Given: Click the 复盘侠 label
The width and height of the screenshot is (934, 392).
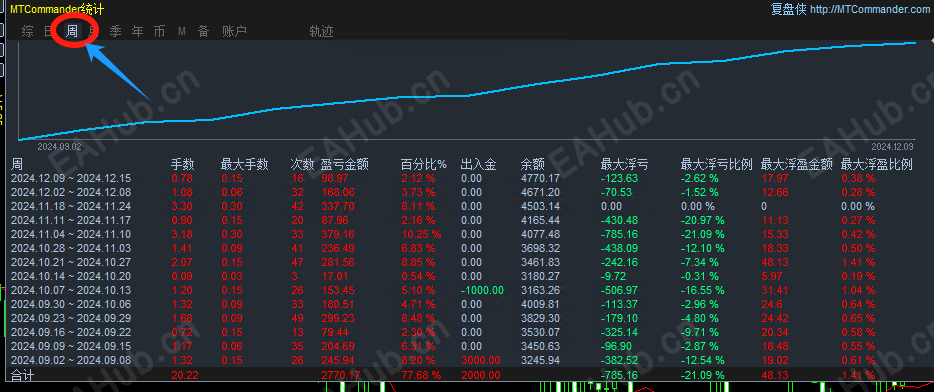Looking at the screenshot, I should tap(789, 9).
